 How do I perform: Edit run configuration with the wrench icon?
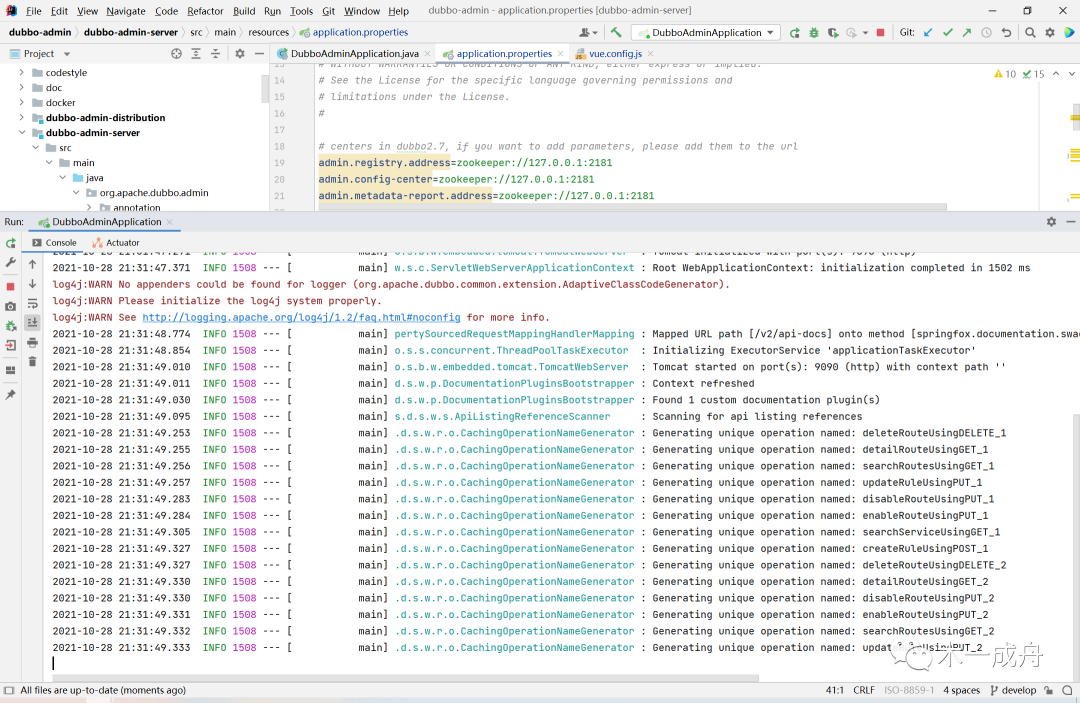(x=10, y=262)
